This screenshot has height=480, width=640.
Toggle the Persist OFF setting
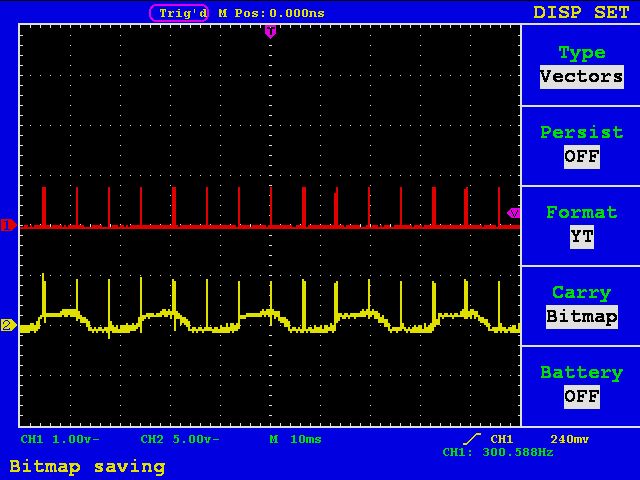[581, 157]
